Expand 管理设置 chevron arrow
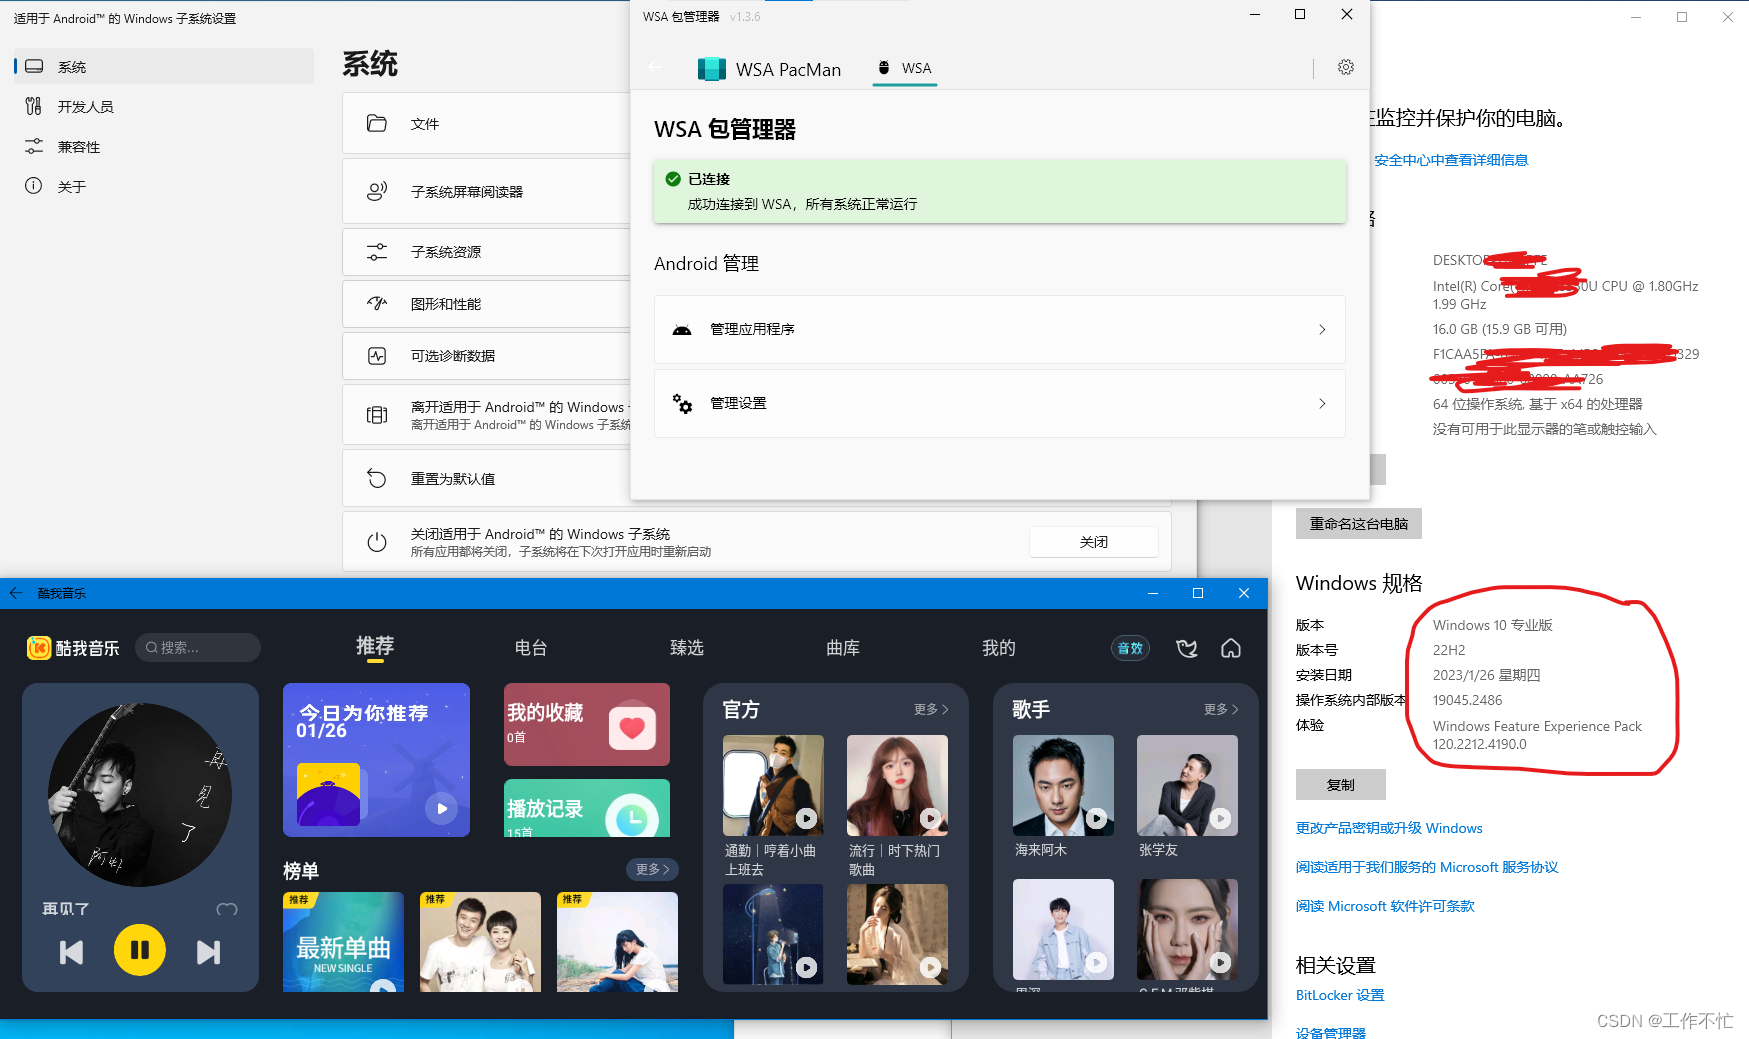Image resolution: width=1749 pixels, height=1039 pixels. tap(1321, 403)
